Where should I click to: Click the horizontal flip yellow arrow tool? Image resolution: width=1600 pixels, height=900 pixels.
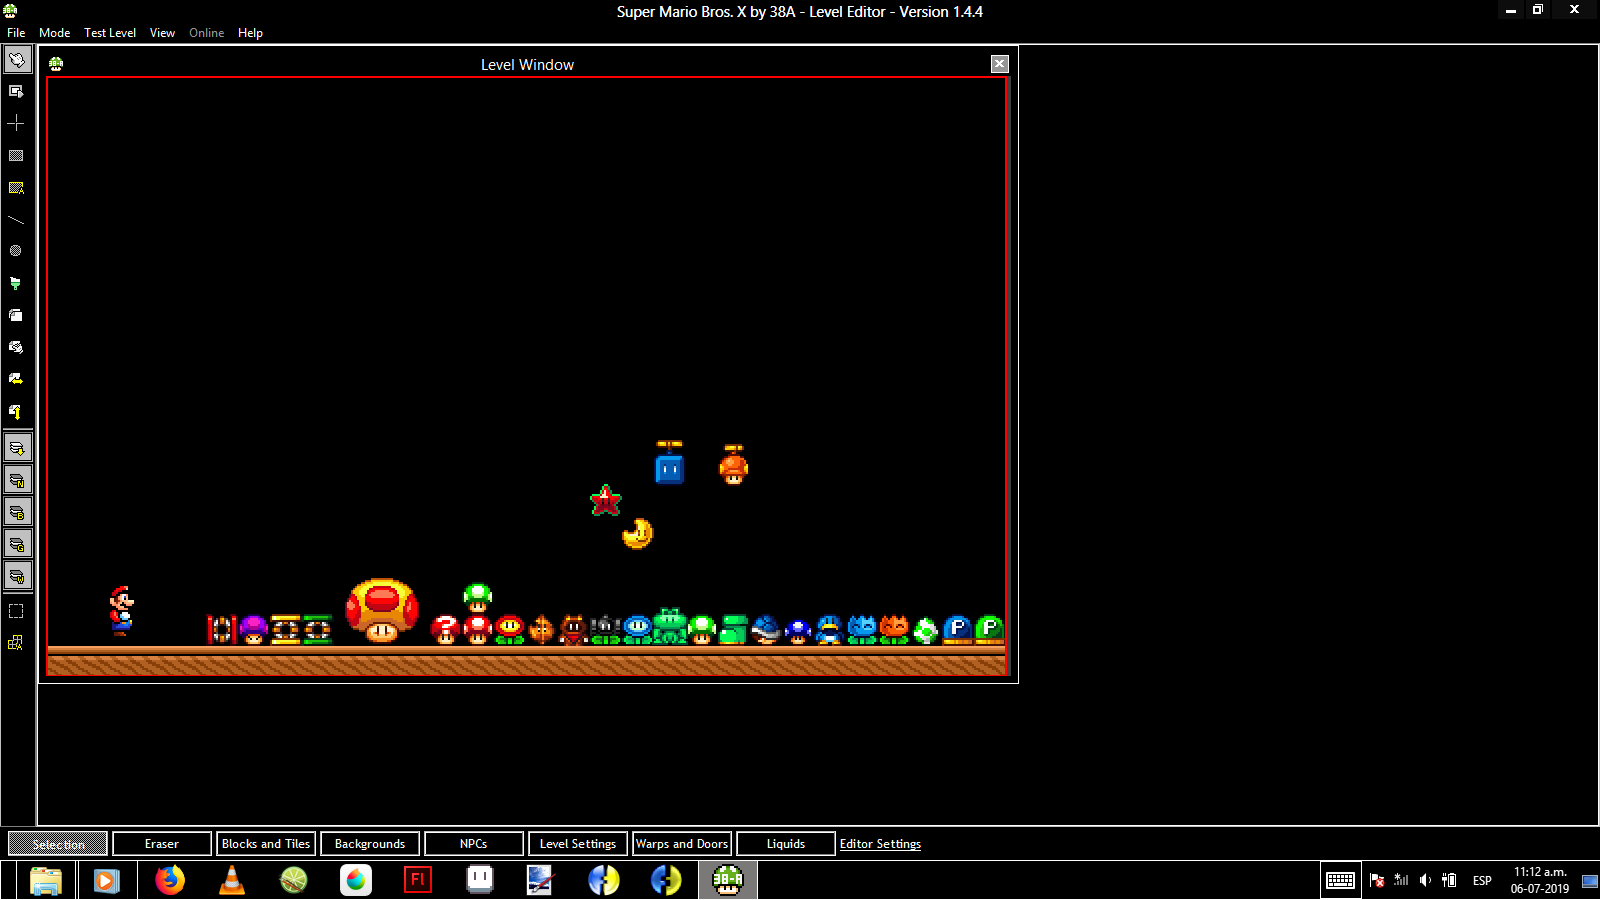click(x=16, y=379)
